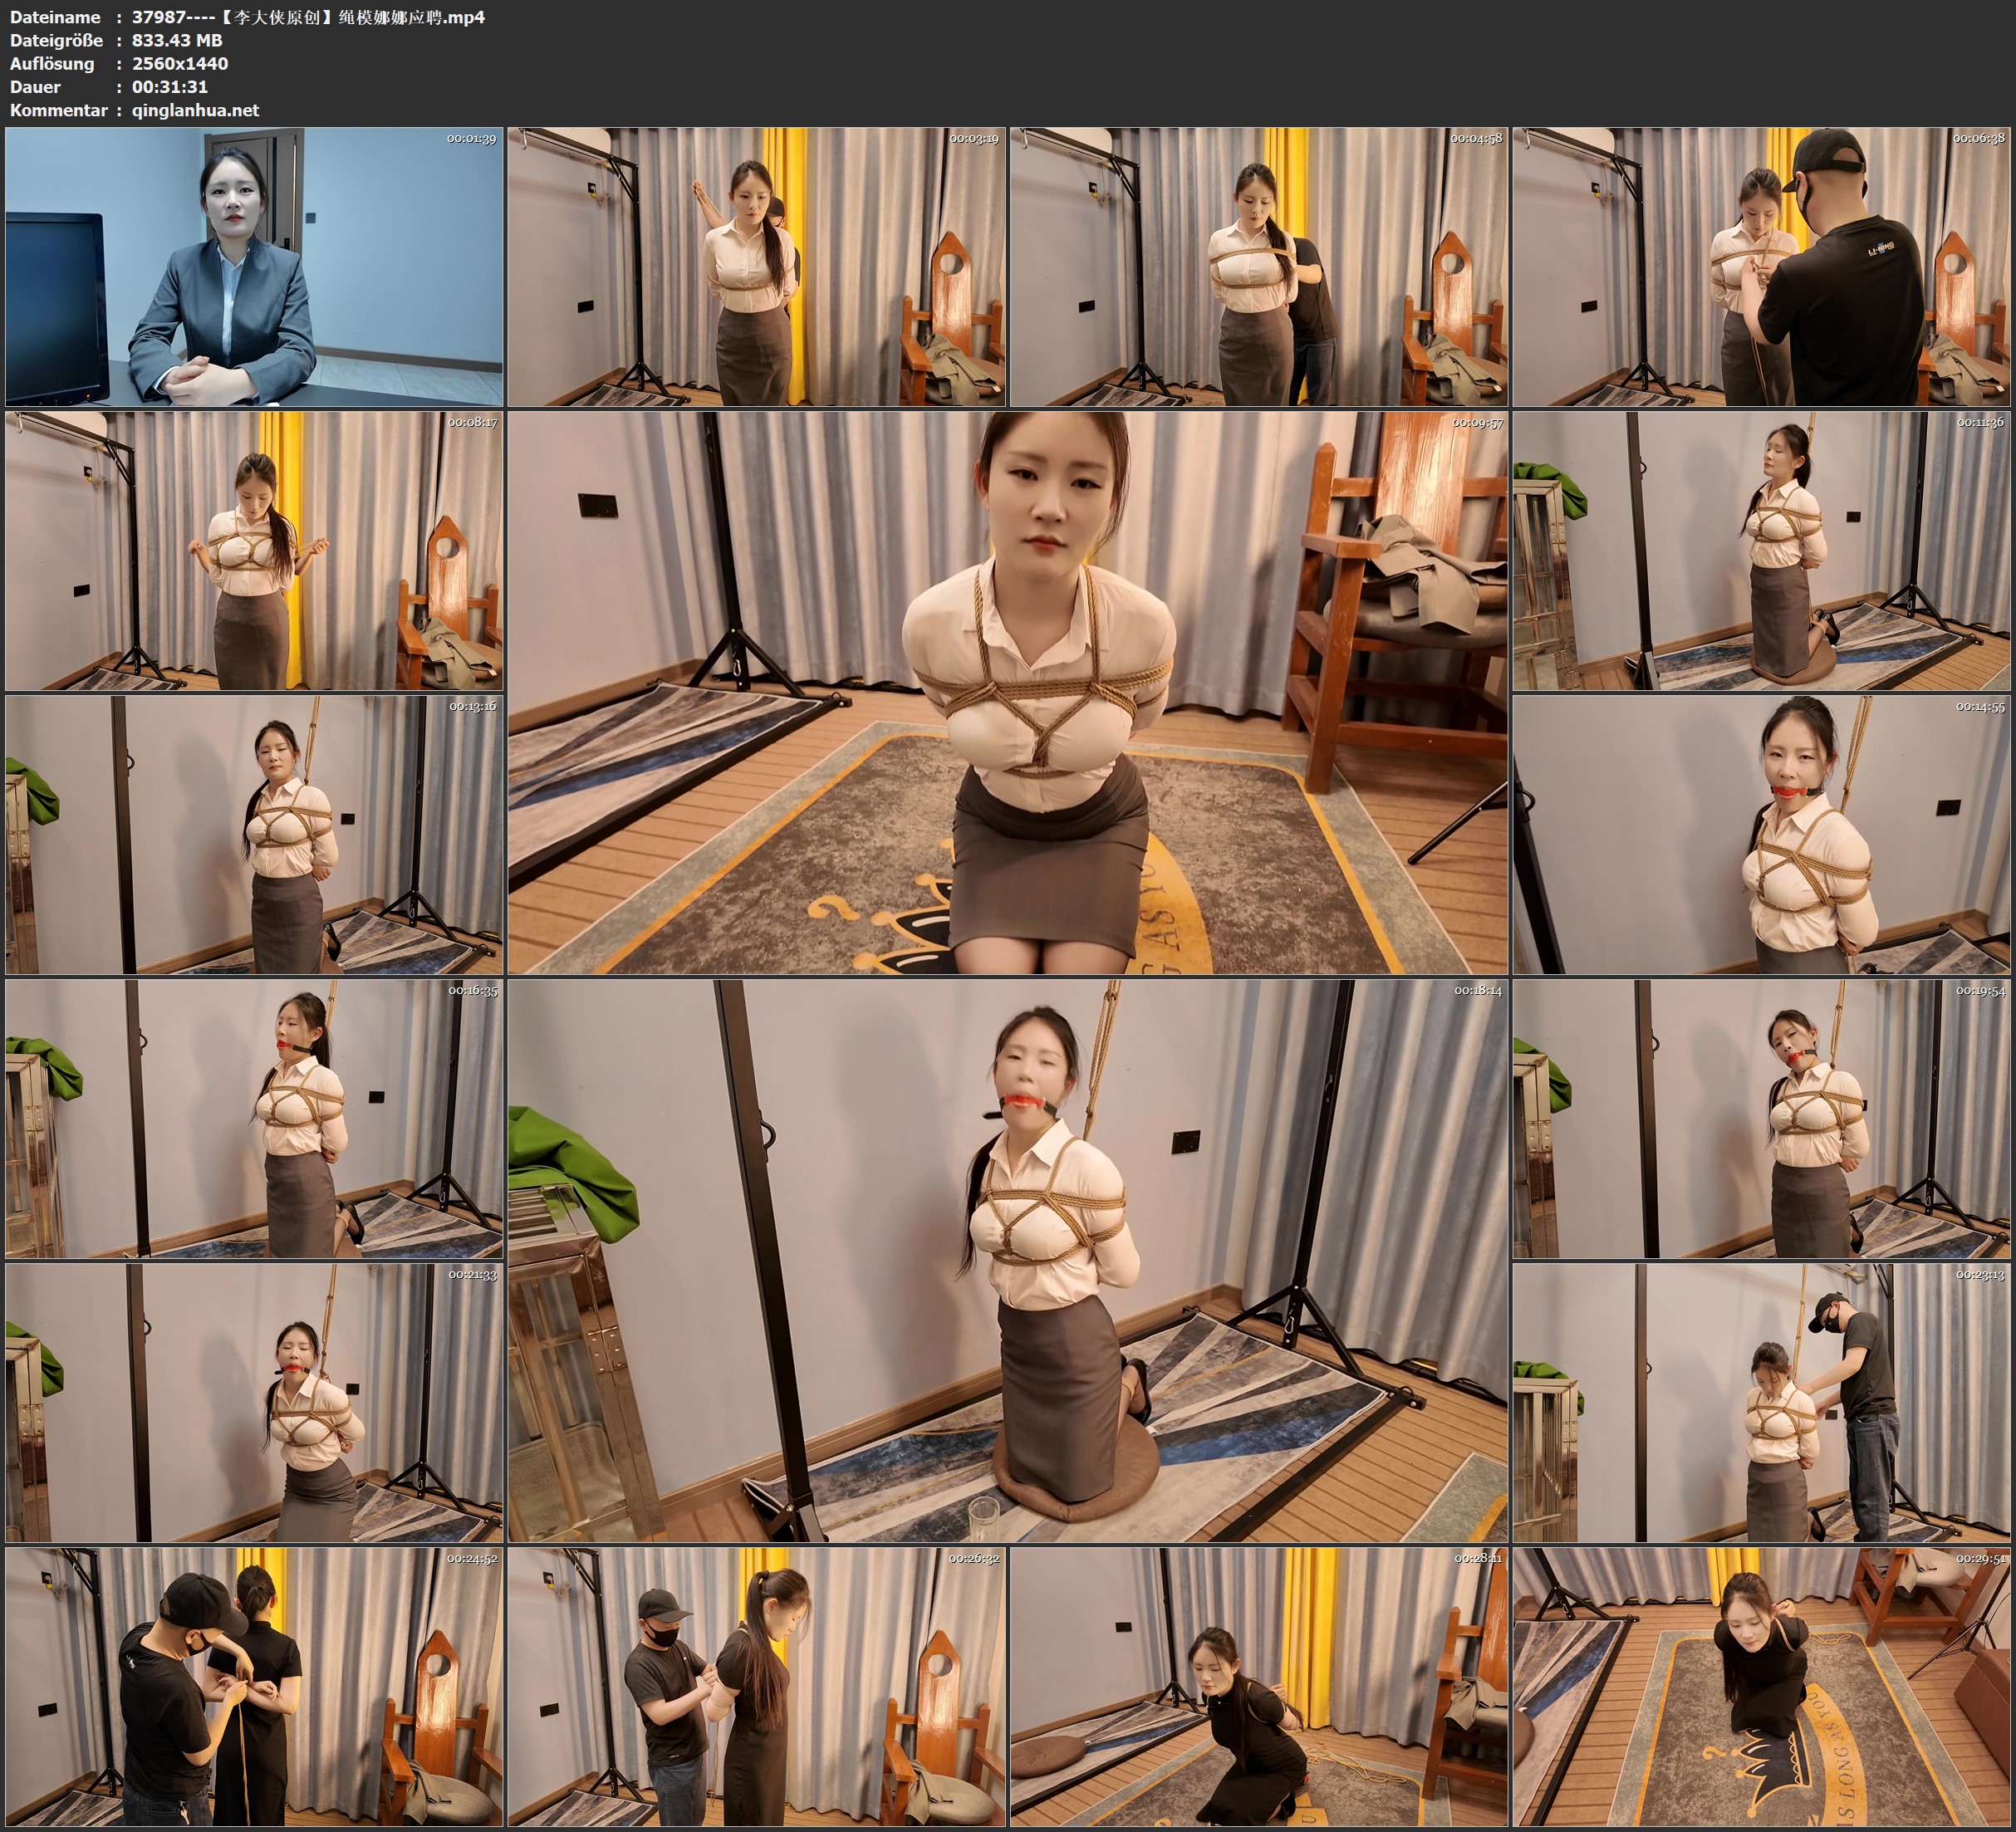The height and width of the screenshot is (1832, 2016).
Task: Open the last thumbnail at 00:29:51
Action: click(x=1760, y=1686)
